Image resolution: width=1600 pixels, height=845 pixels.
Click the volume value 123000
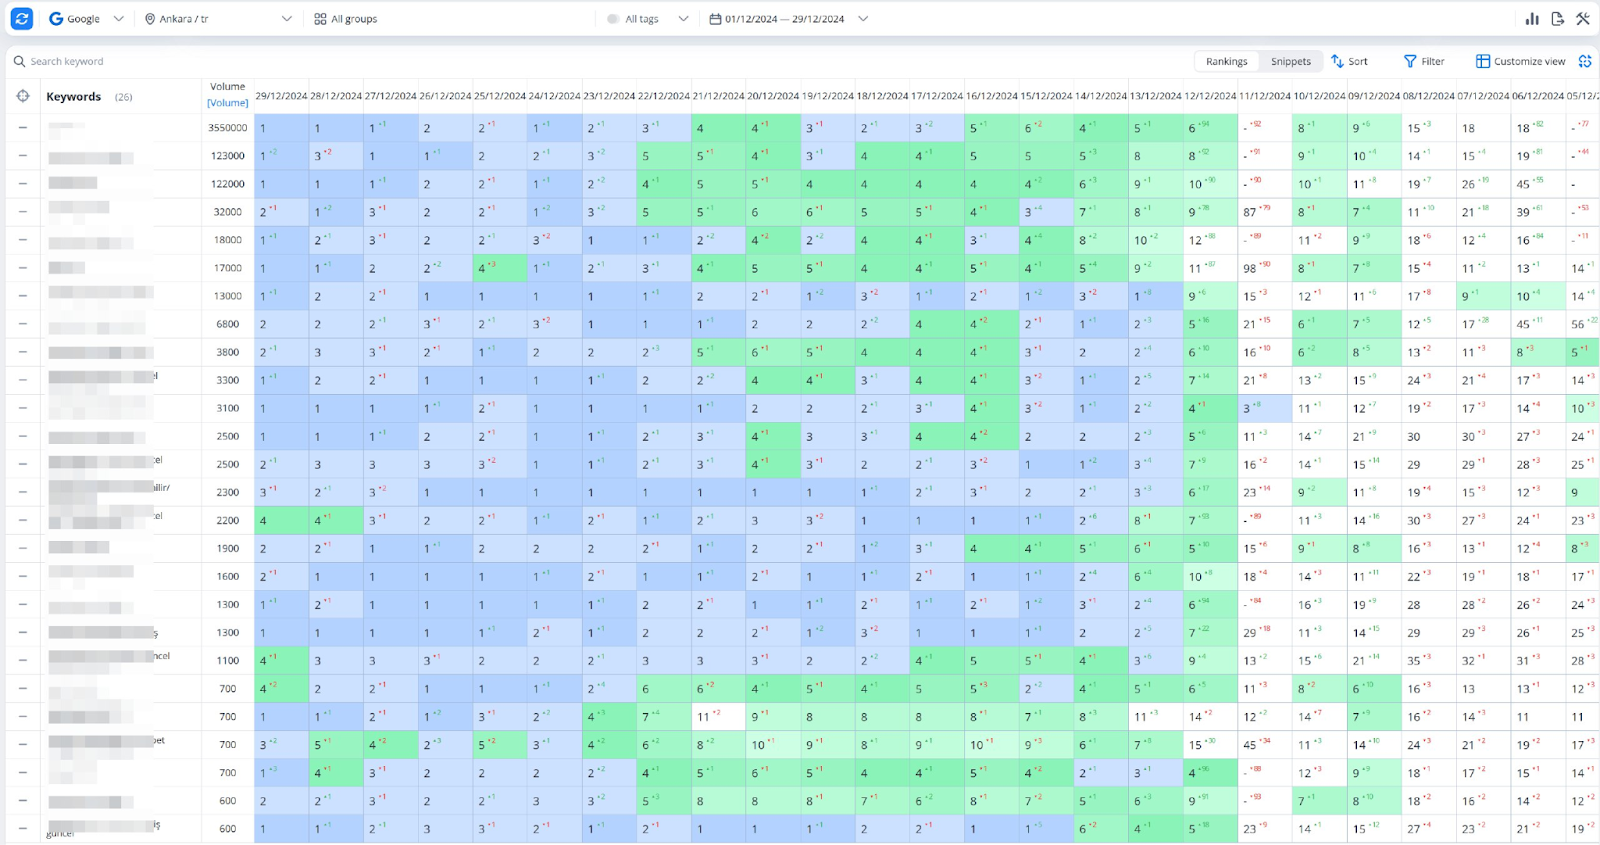(228, 155)
